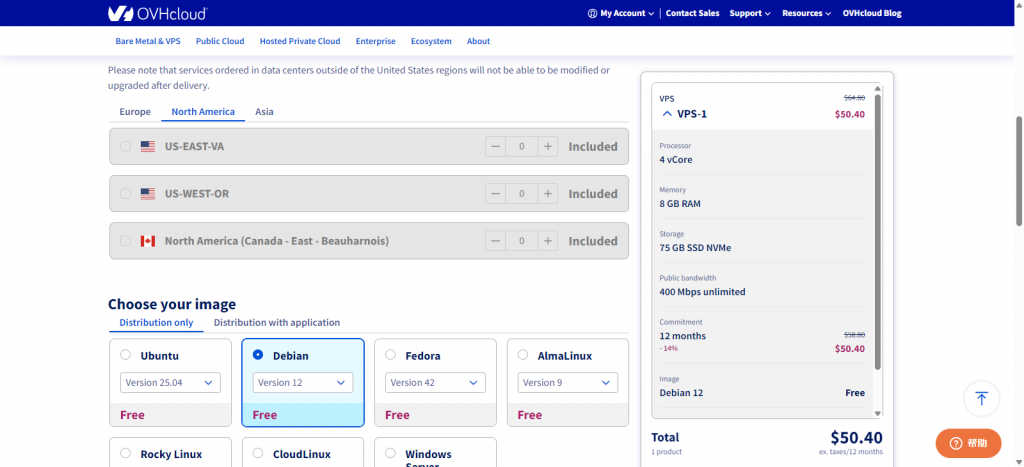Tick the US-WEST-OR checkbox

(125, 193)
